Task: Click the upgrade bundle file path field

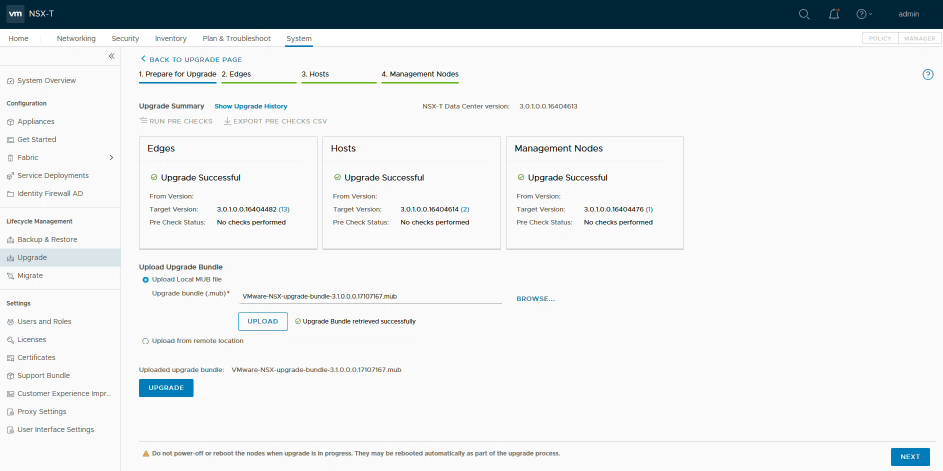Action: tap(370, 297)
